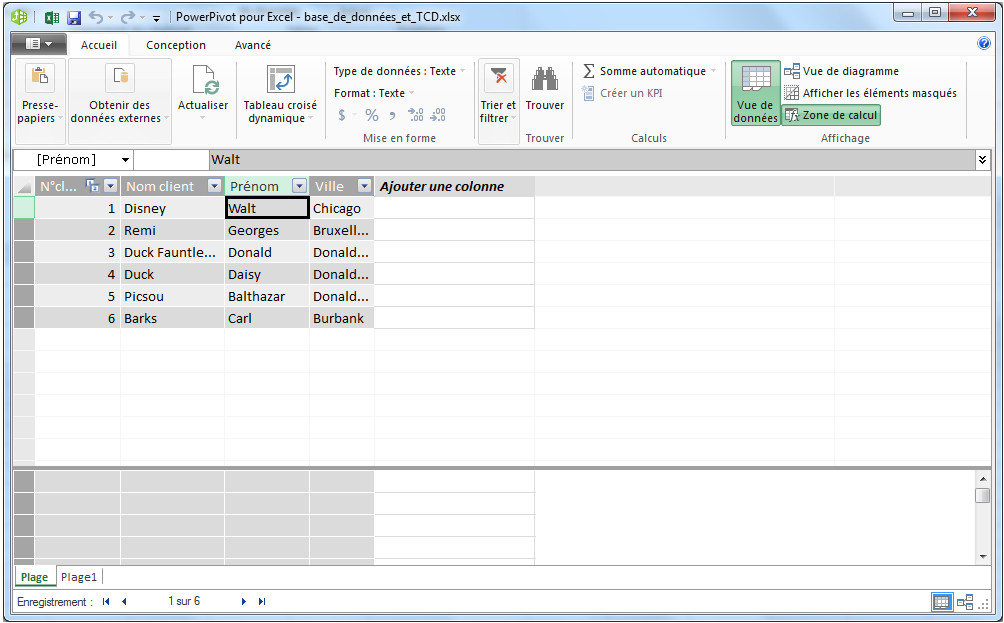Switch to Vue de diagramme
Image resolution: width=1004 pixels, height=623 pixels.
coord(841,71)
